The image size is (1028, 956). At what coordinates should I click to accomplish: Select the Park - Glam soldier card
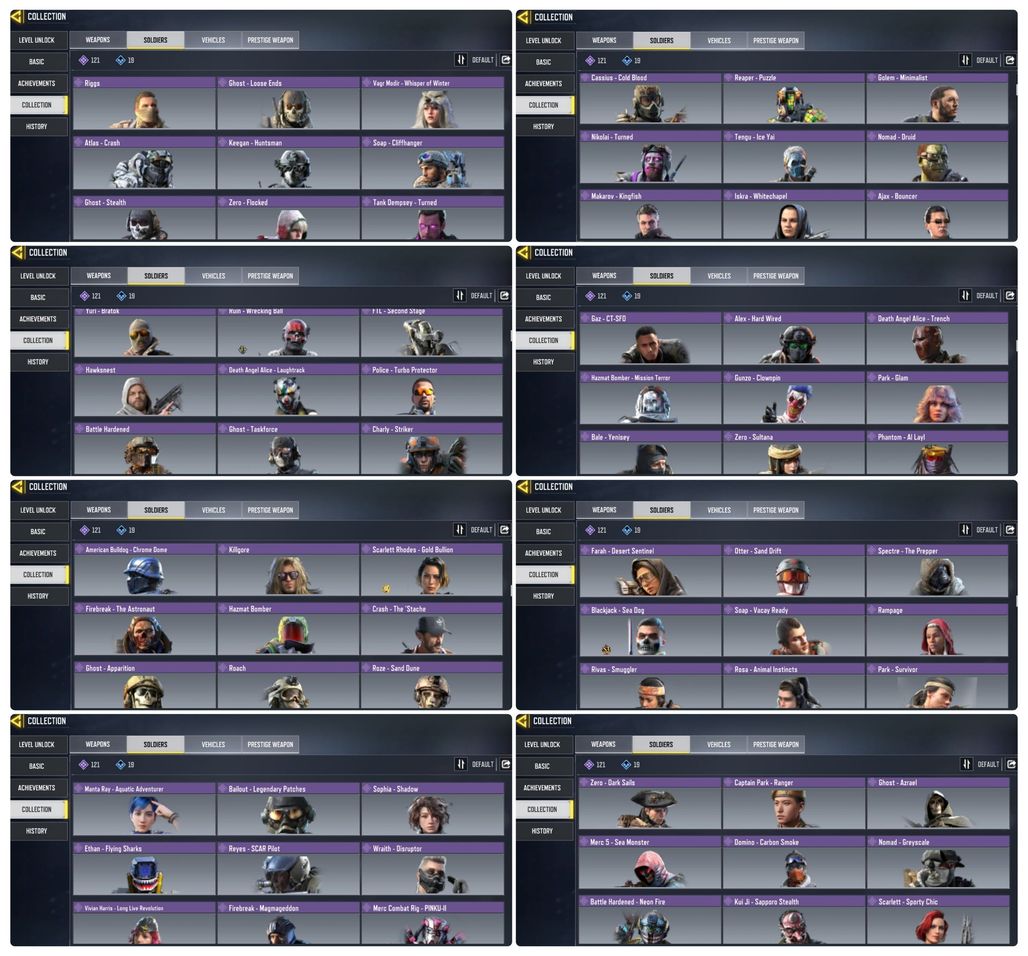[938, 398]
